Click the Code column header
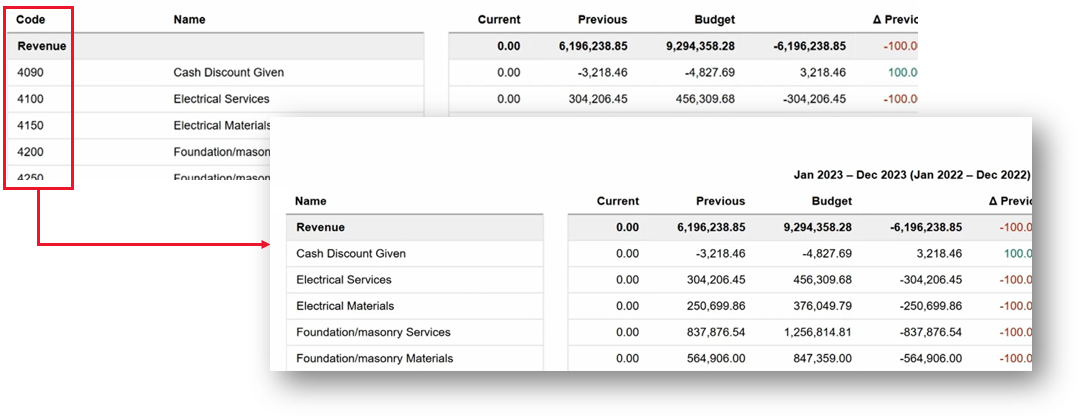The image size is (1081, 416). pyautogui.click(x=30, y=19)
